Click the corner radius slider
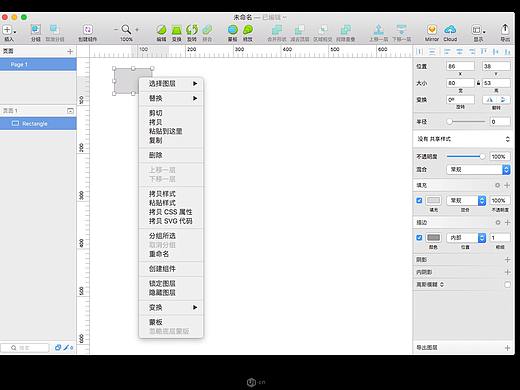Viewport: 520px width, 390px height. [x=466, y=122]
